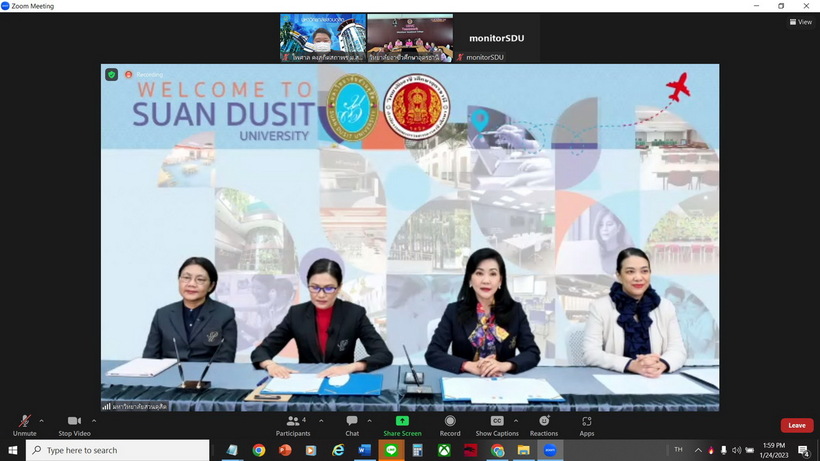Open the second Chrome profile taskbar icon

click(497, 450)
